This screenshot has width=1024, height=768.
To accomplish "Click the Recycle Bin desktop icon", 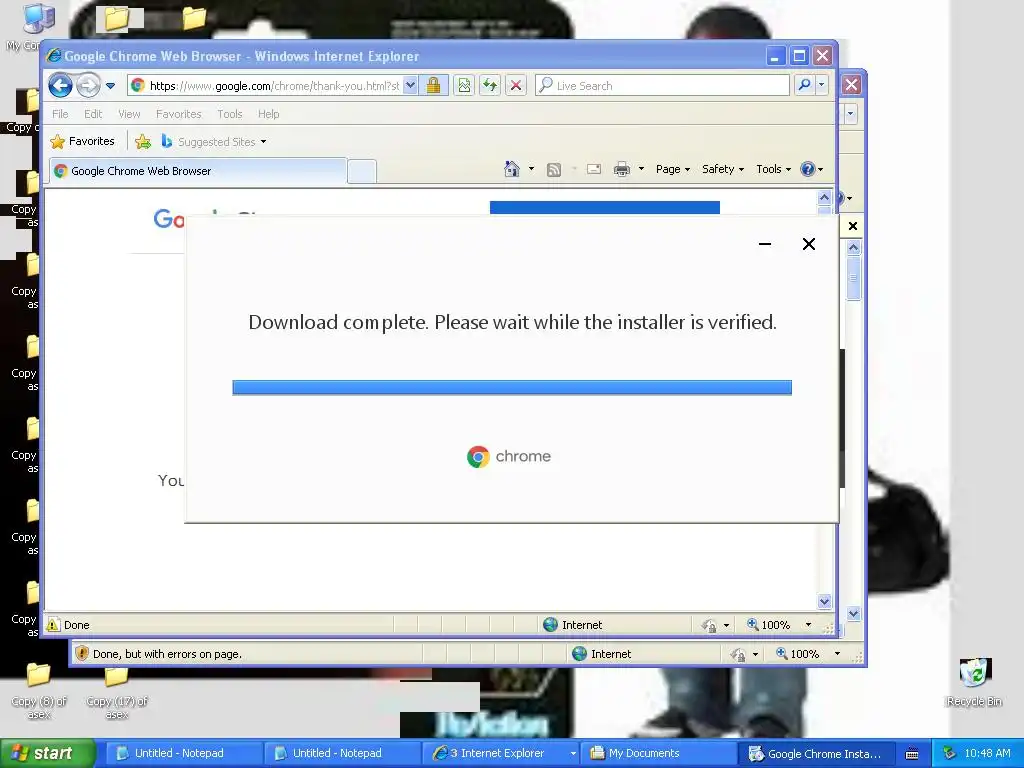I will click(974, 683).
